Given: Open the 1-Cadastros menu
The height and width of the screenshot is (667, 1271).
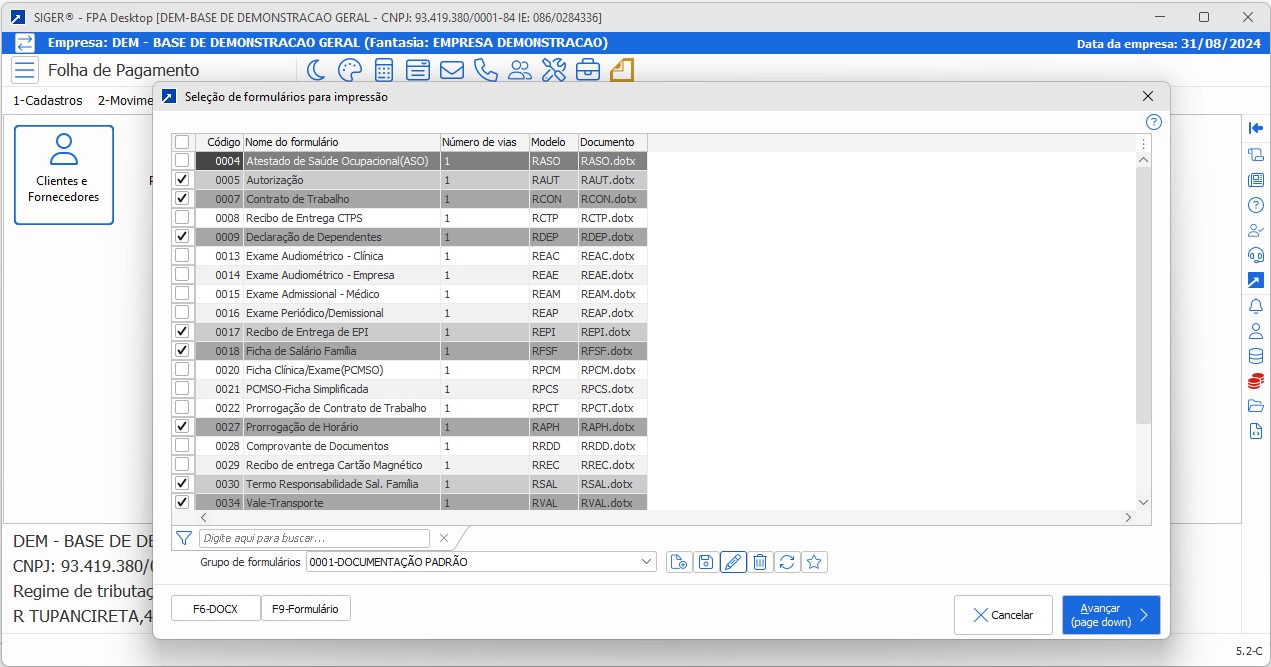Looking at the screenshot, I should point(48,100).
